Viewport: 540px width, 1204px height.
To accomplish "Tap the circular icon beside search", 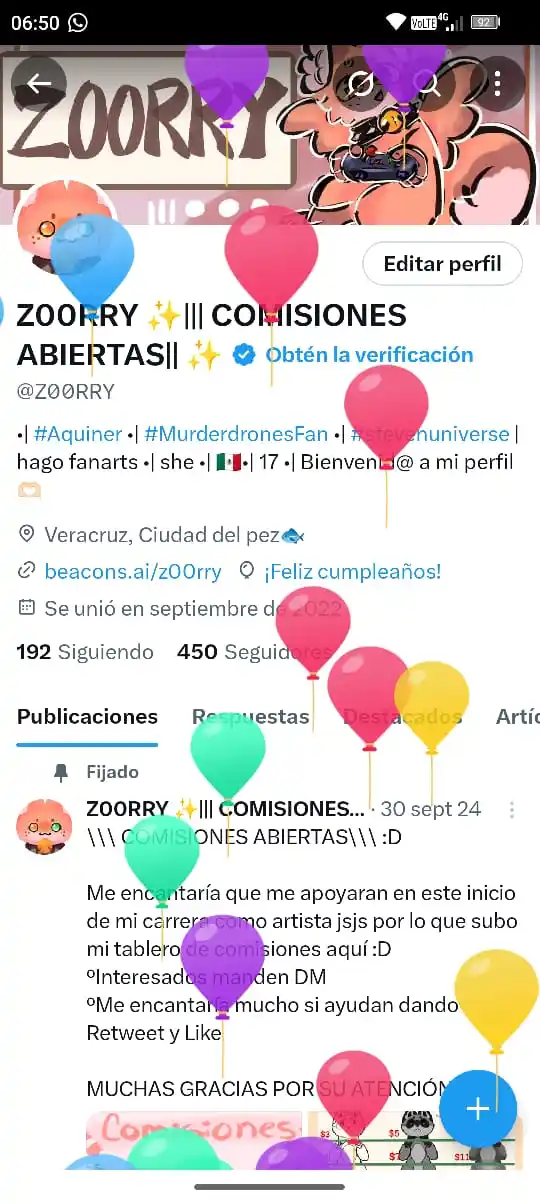I will [360, 83].
